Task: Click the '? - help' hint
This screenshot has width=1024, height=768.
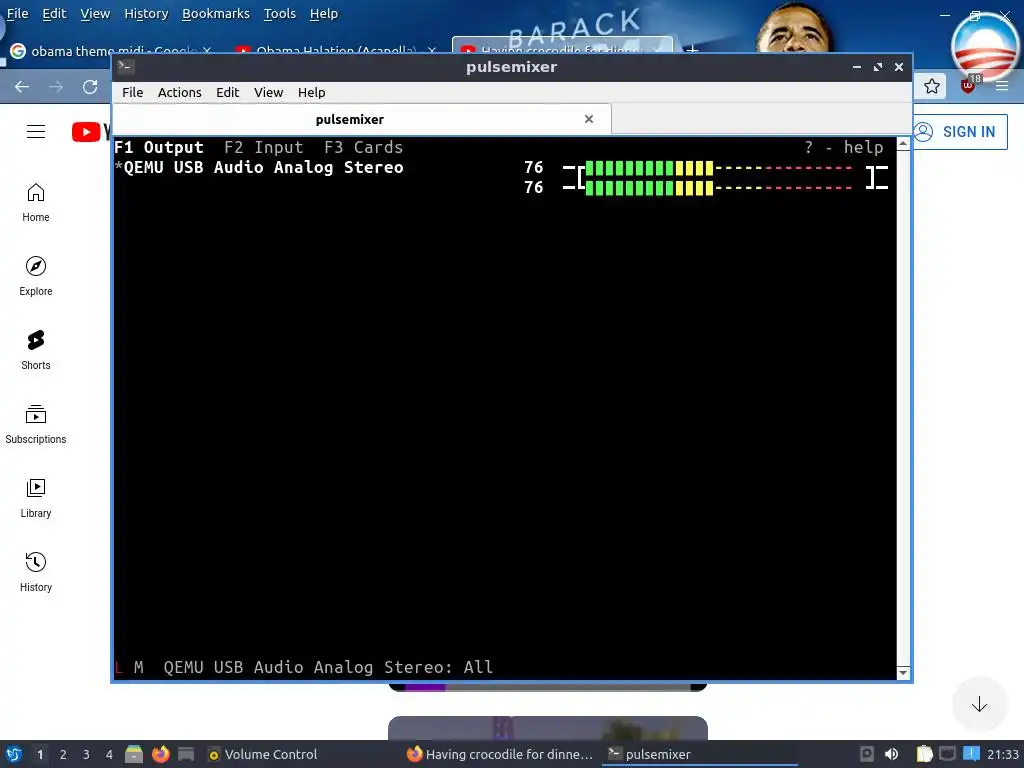Action: click(x=844, y=148)
